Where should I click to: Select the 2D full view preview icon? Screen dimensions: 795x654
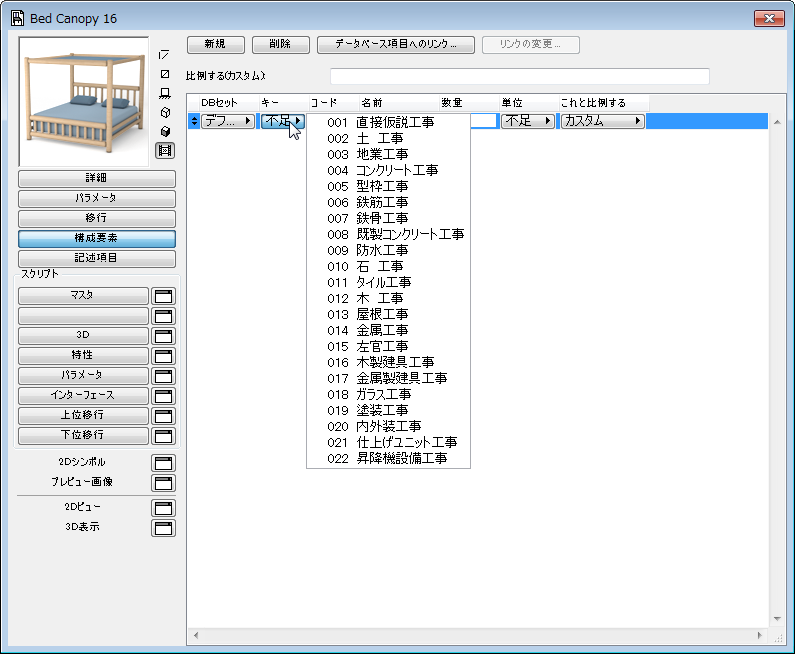pyautogui.click(x=165, y=74)
